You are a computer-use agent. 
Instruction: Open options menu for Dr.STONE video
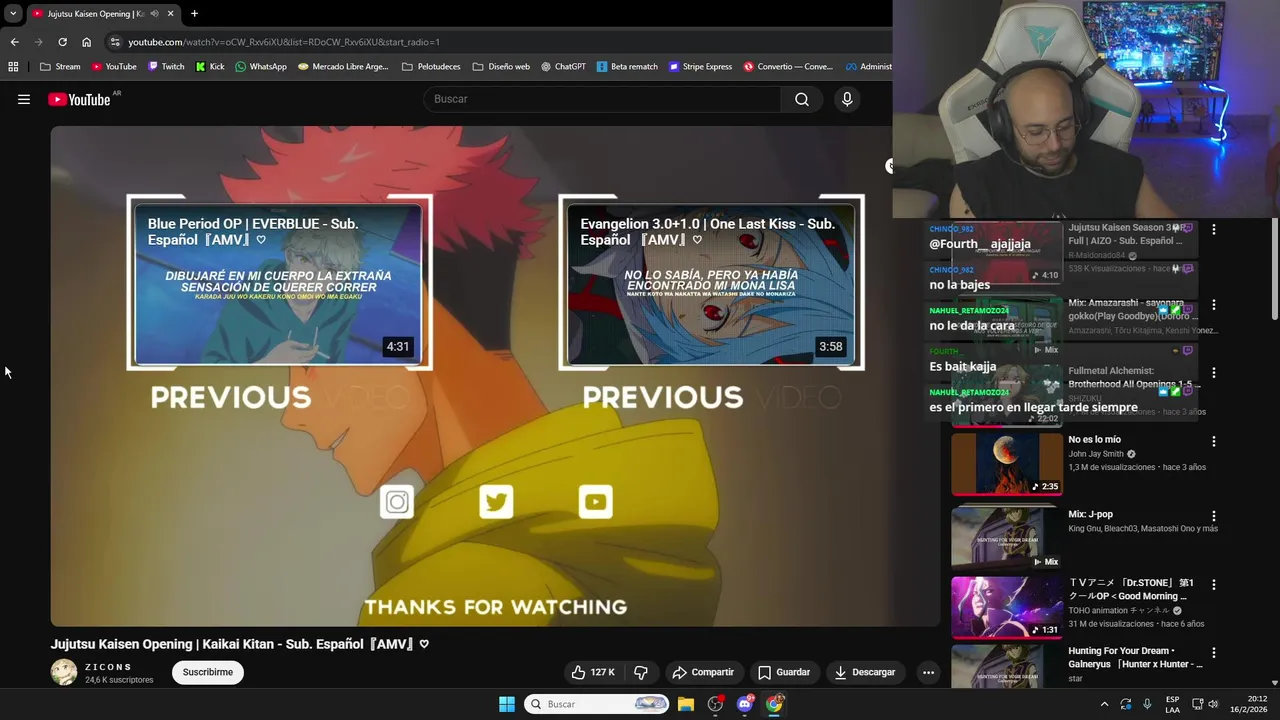(1214, 585)
